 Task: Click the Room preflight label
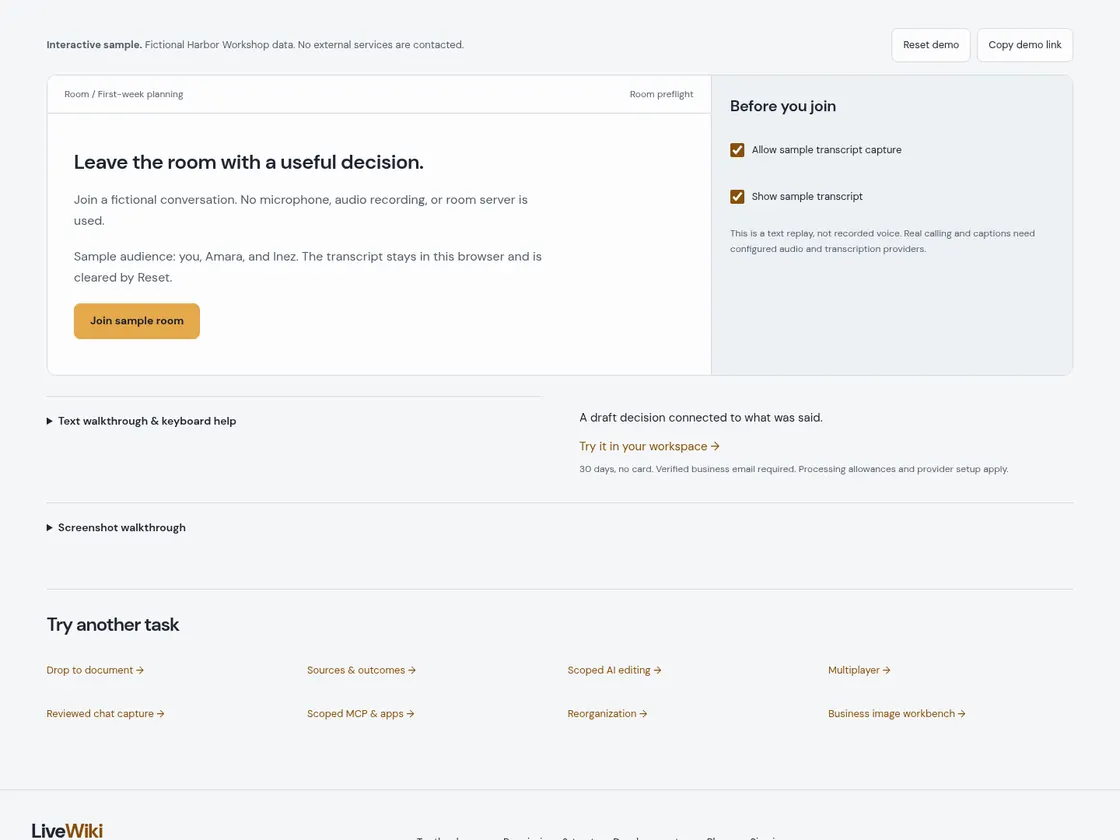coord(661,94)
